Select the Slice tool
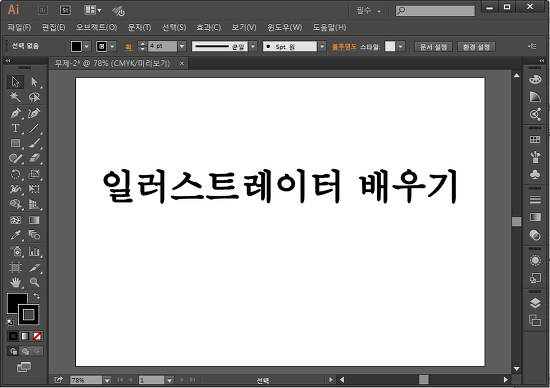Viewport: 550px width, 388px height. click(x=34, y=268)
